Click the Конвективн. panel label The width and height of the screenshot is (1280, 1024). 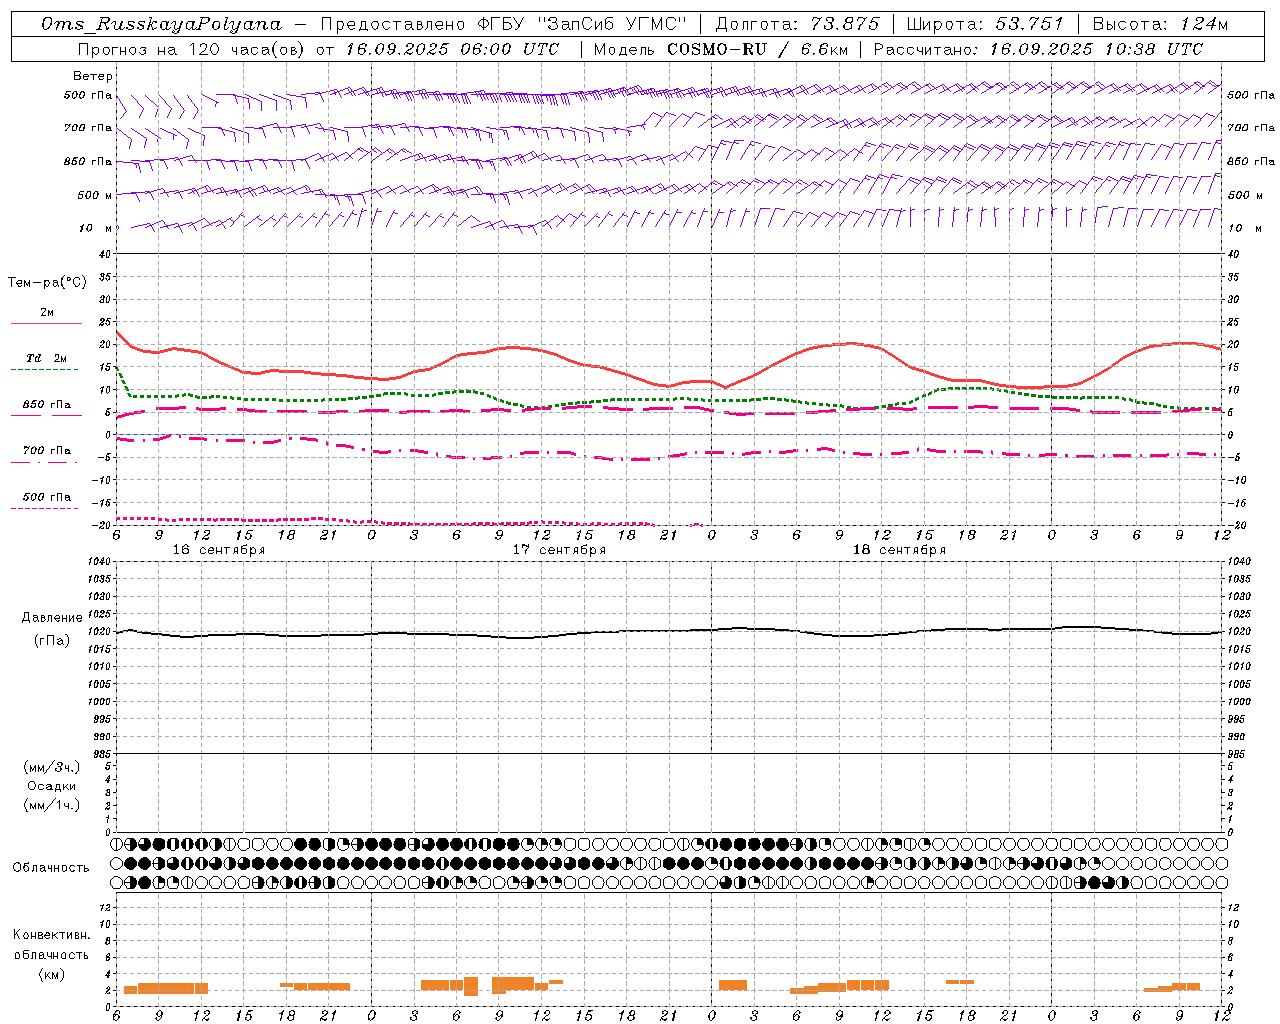tap(51, 935)
